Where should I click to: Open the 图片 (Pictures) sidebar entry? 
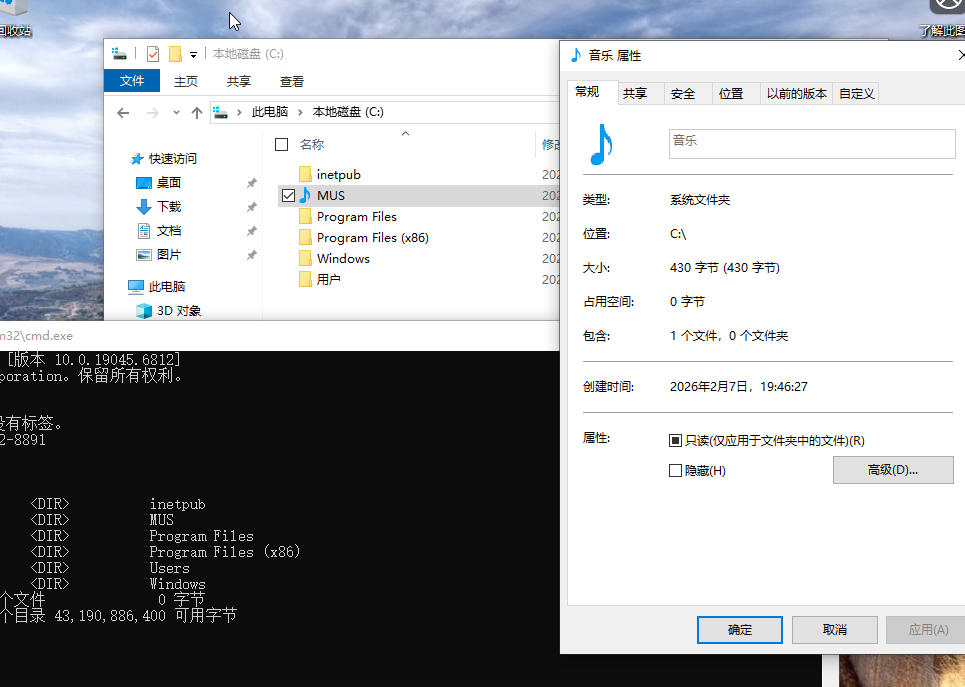(x=168, y=252)
